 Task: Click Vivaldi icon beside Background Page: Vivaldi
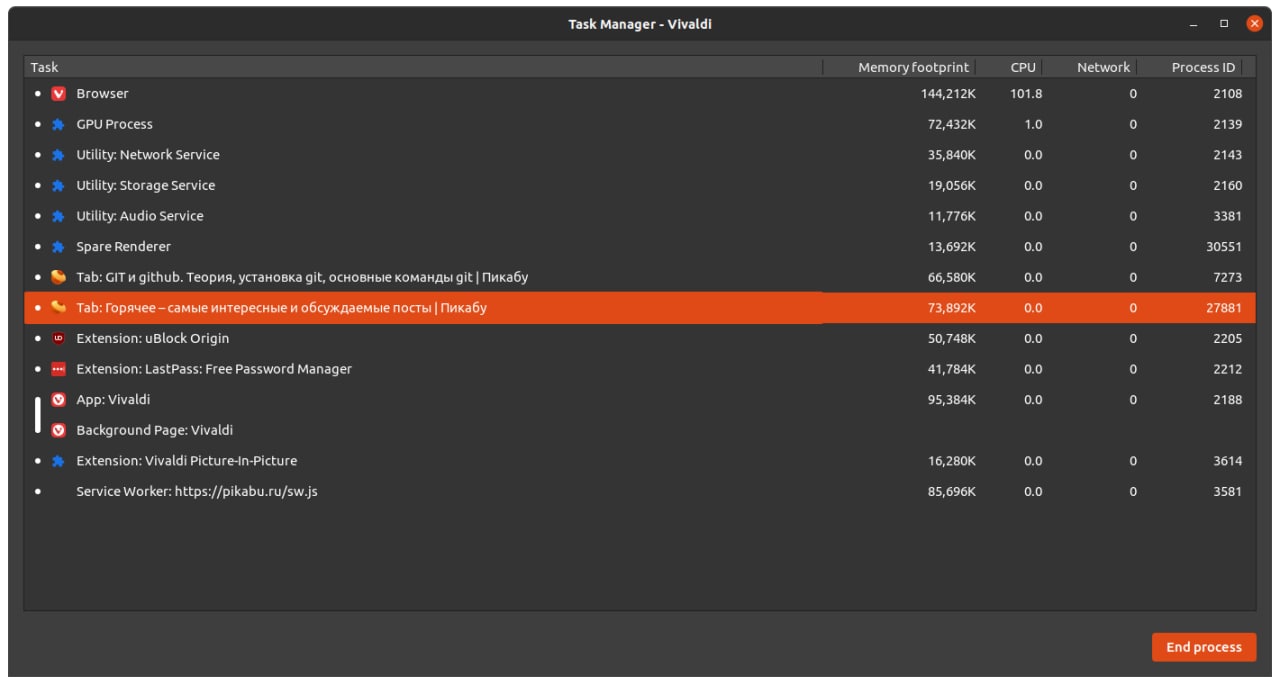point(58,430)
